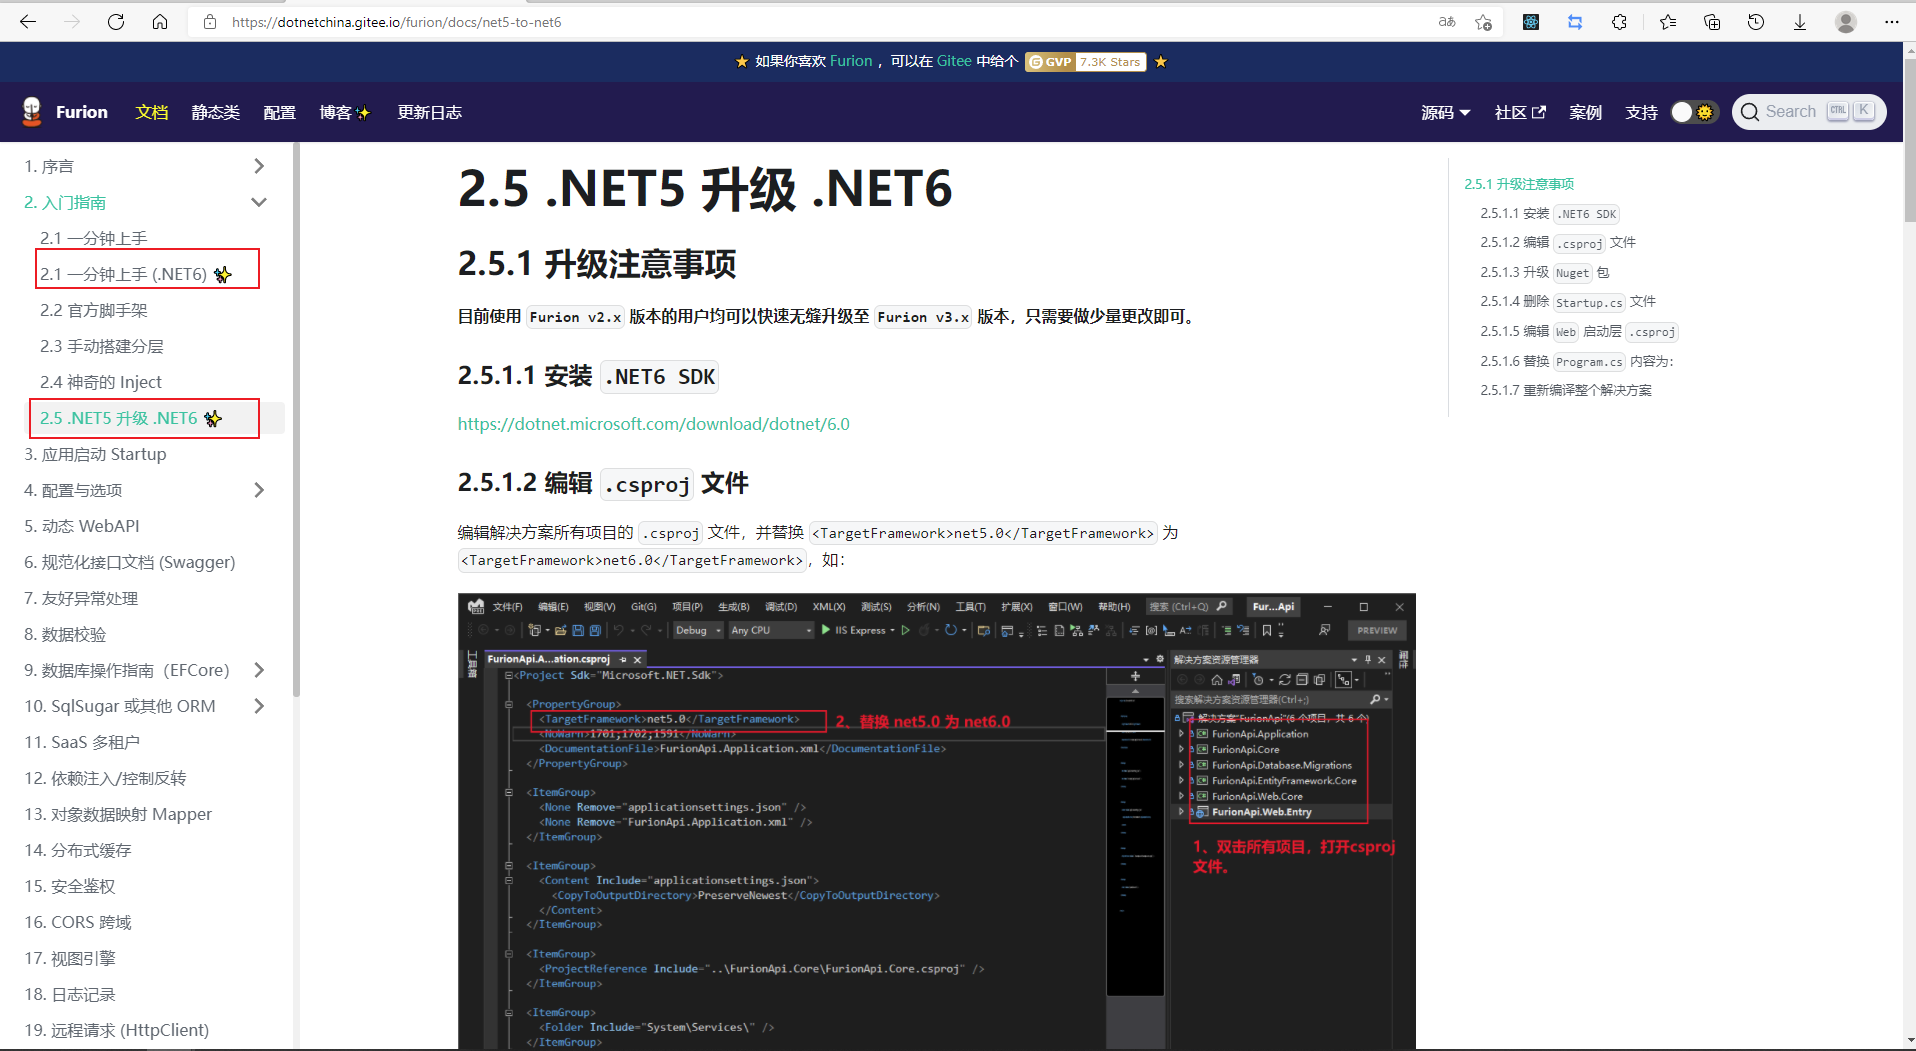
Task: Open 6. 规范化接口文档 (Swagger) item
Action: point(130,562)
